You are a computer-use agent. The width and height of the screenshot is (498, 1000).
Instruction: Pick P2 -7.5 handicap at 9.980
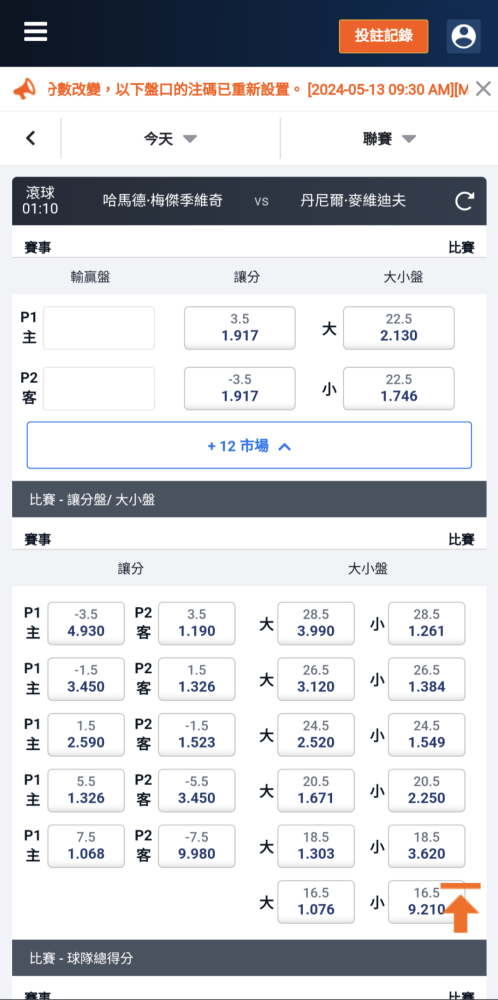196,846
